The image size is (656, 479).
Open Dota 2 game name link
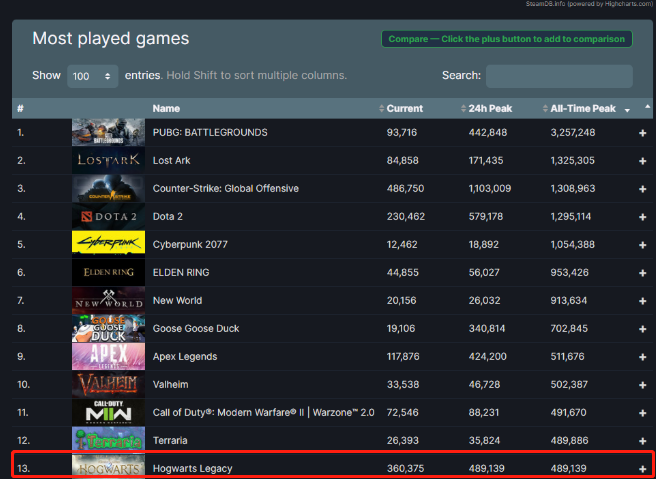tap(168, 217)
